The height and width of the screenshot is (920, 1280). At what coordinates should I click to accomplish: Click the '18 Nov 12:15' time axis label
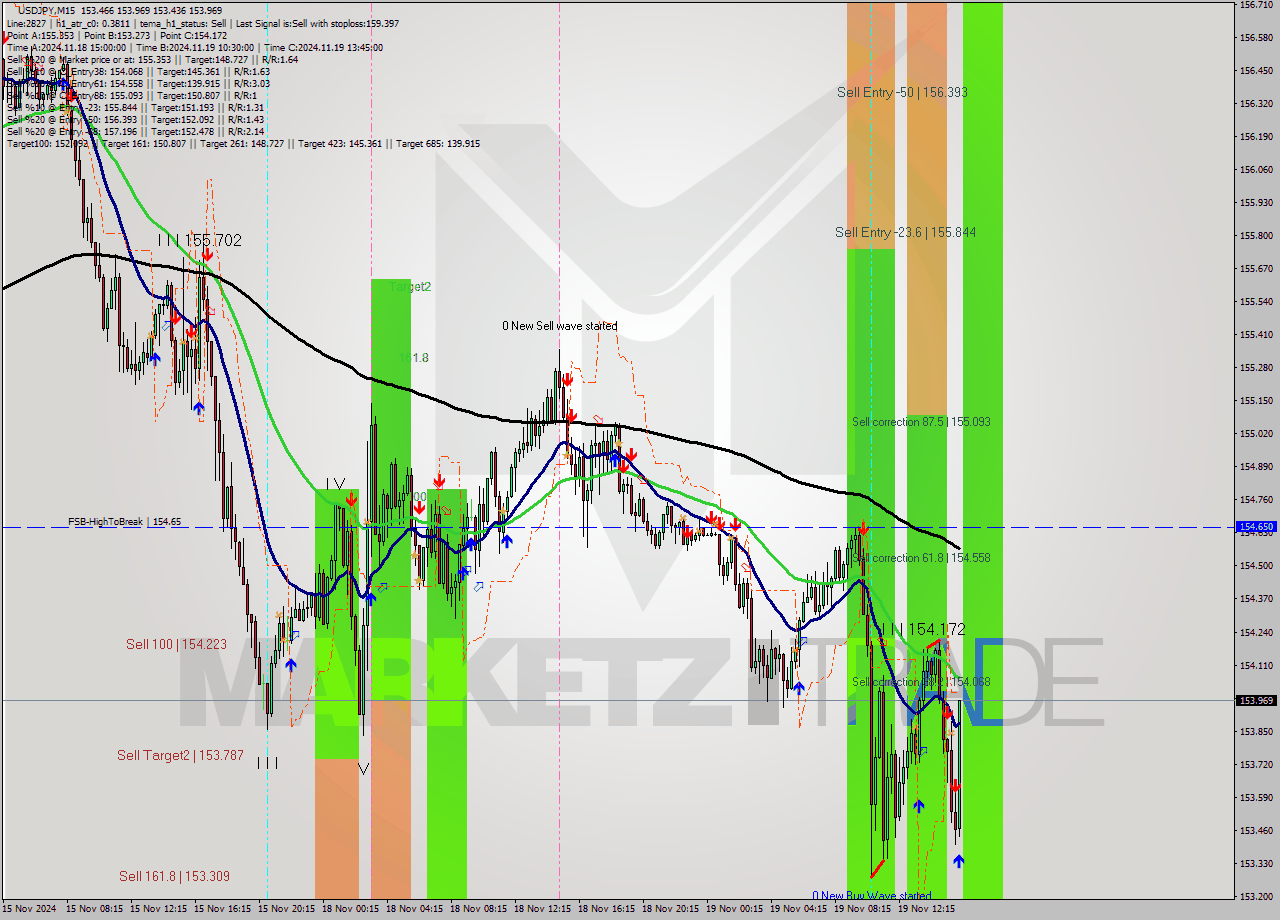[543, 910]
